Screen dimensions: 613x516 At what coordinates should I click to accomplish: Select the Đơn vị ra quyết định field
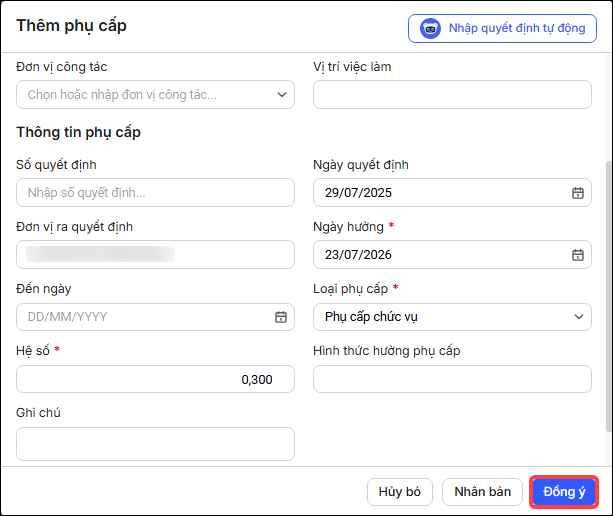point(155,254)
